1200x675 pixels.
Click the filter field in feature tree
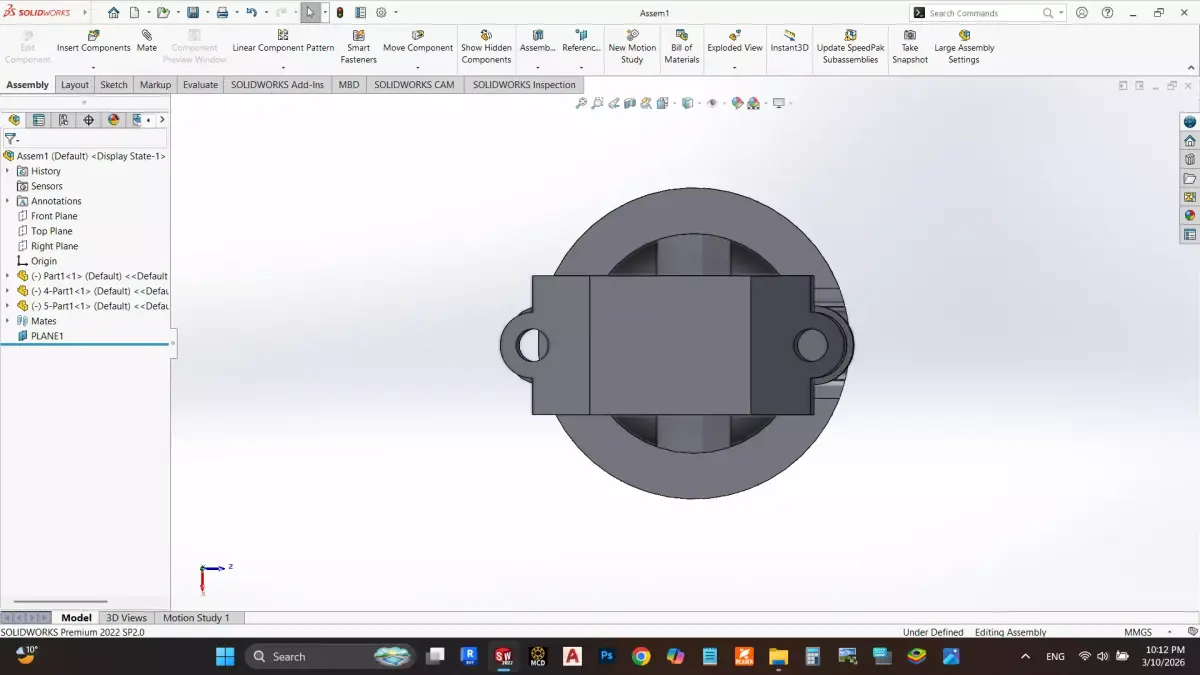[85, 139]
